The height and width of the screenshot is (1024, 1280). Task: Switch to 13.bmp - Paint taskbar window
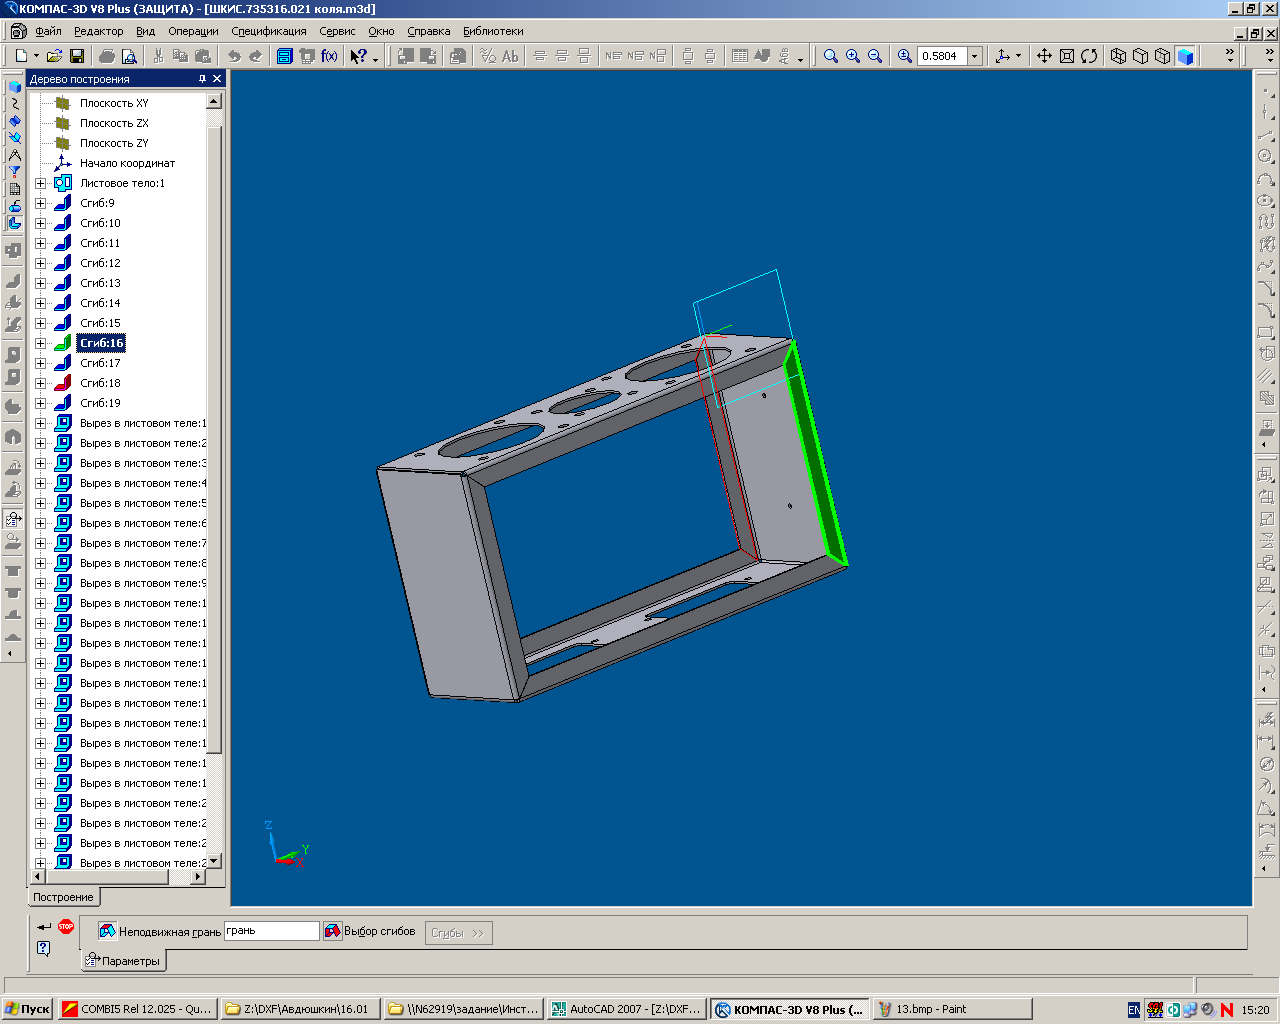coord(952,1009)
